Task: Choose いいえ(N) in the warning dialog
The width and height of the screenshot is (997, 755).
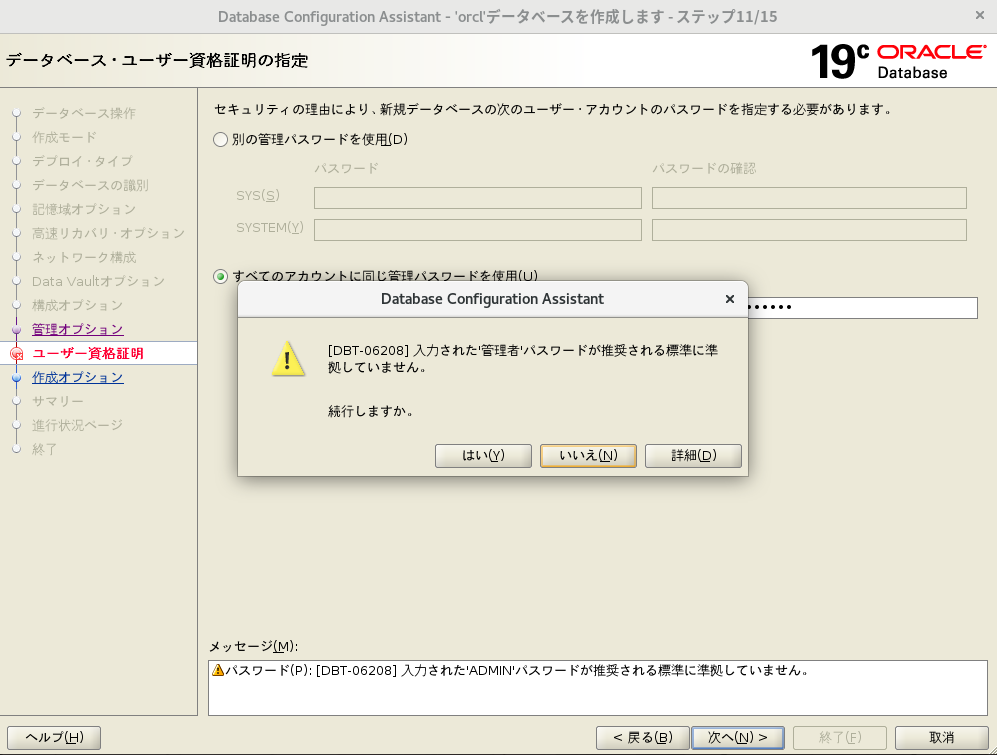Action: coord(588,456)
